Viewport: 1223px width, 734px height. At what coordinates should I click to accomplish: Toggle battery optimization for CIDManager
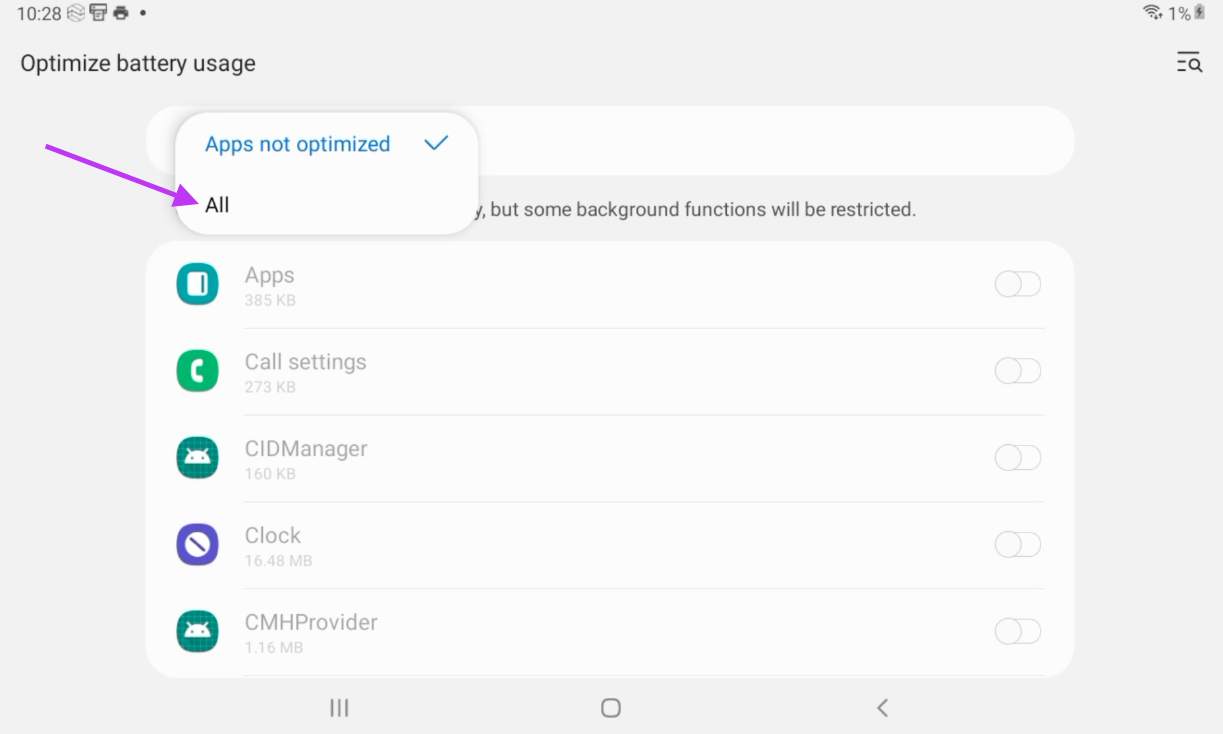click(x=1017, y=458)
